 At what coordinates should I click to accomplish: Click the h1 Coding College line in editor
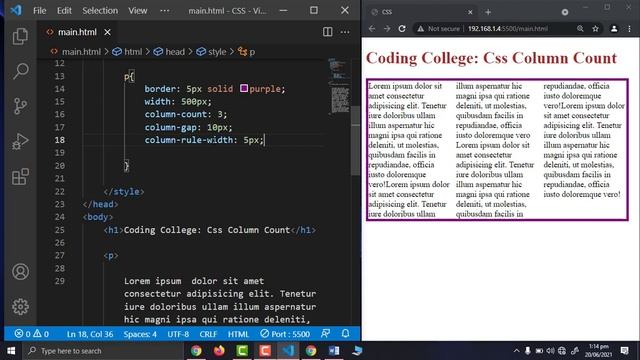pos(209,230)
